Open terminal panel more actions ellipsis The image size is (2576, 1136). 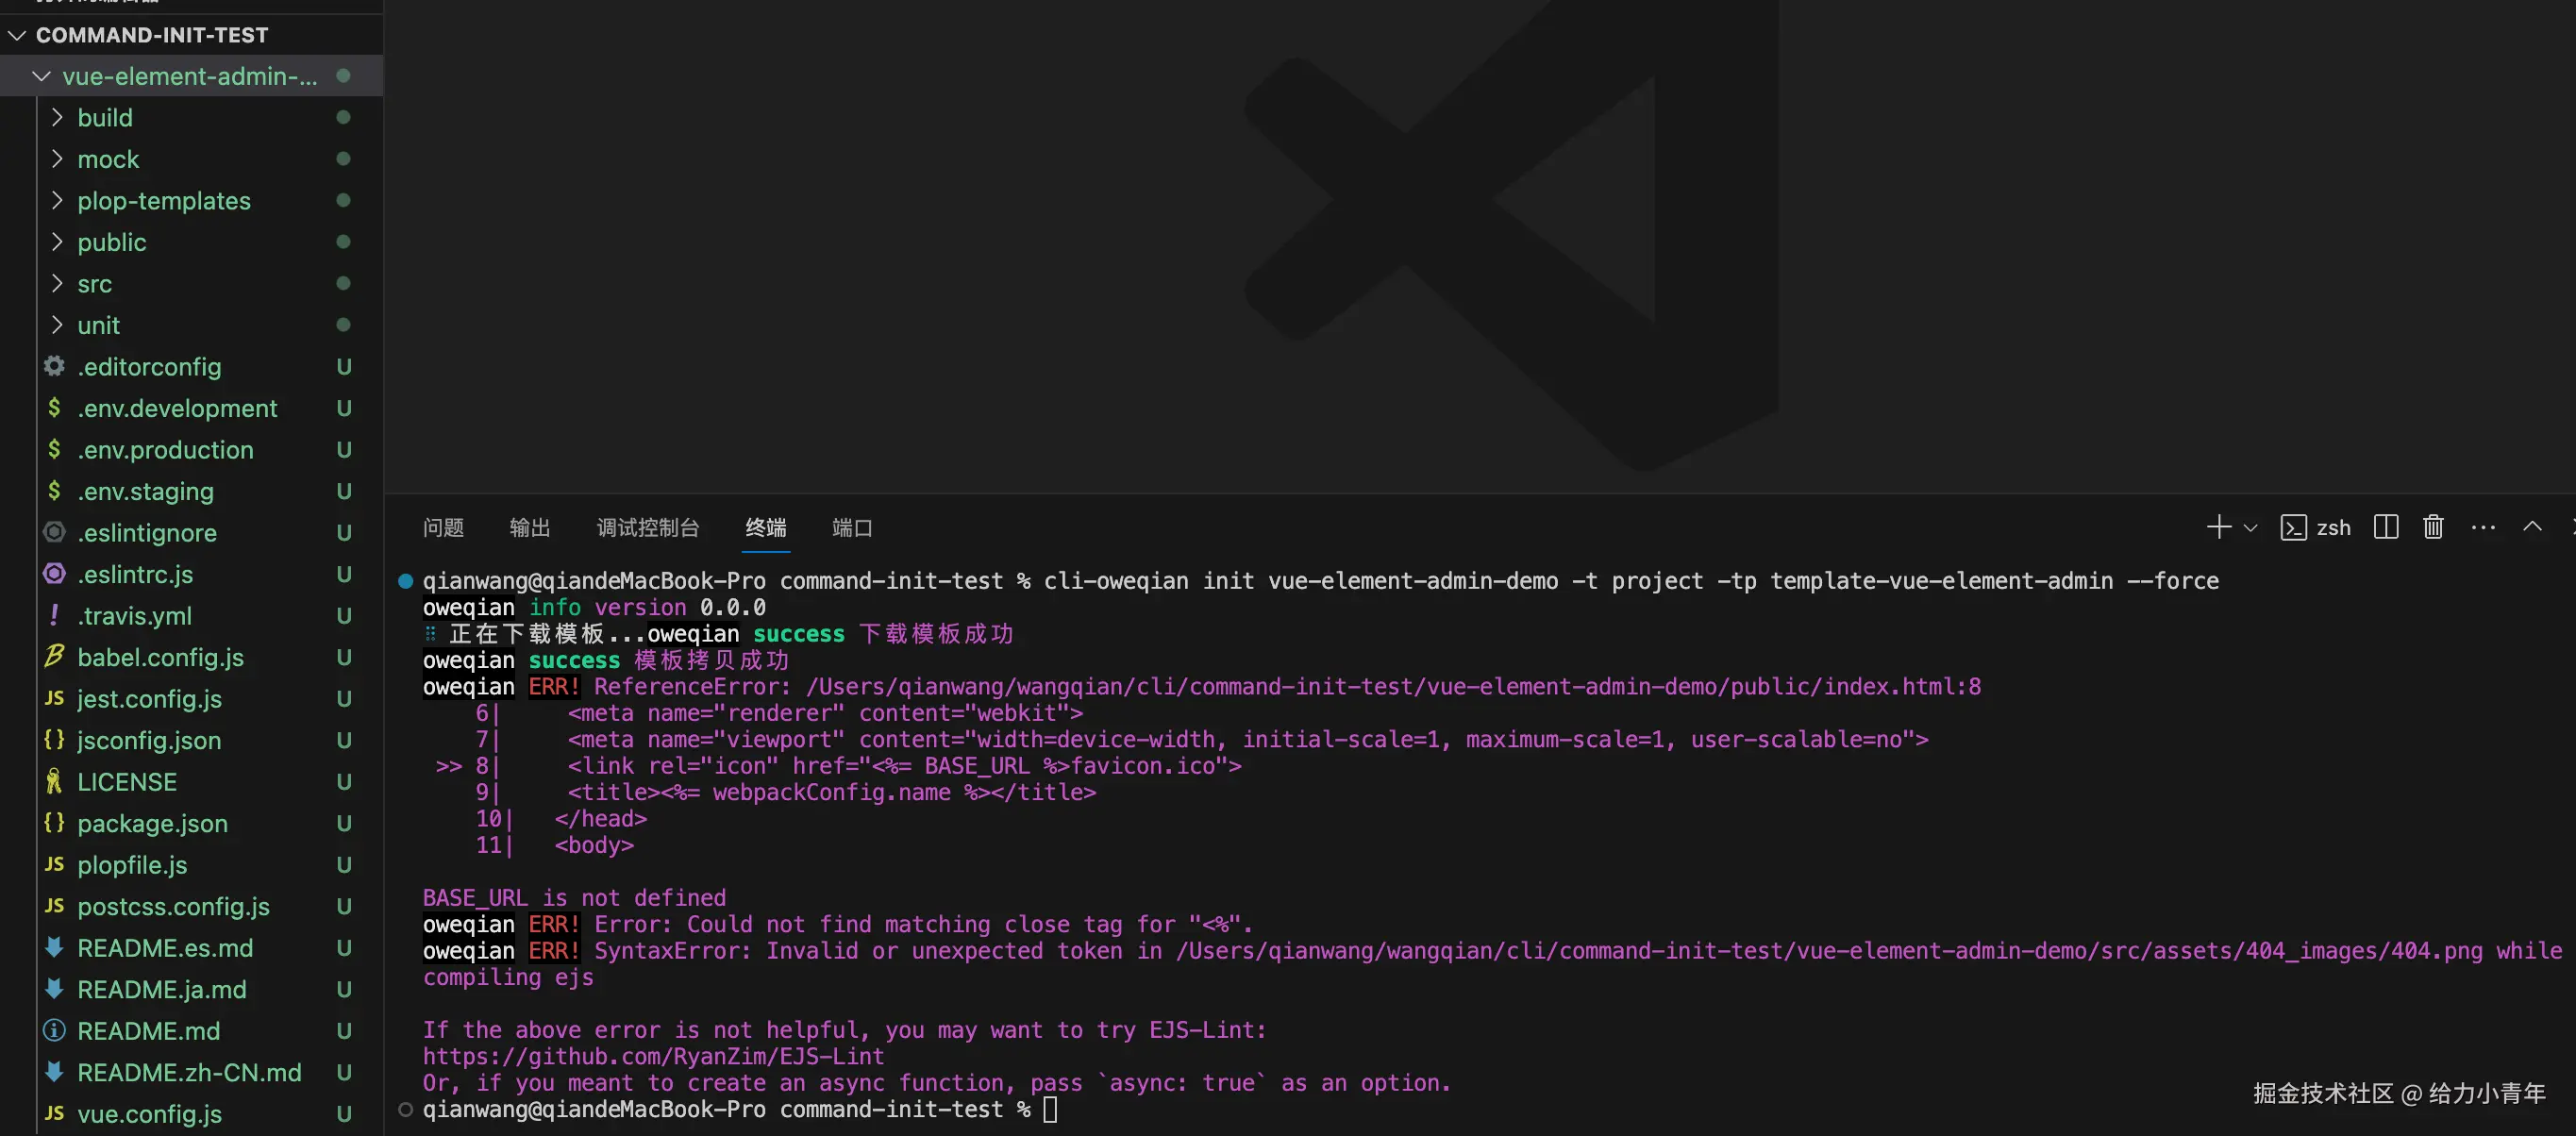click(2483, 527)
